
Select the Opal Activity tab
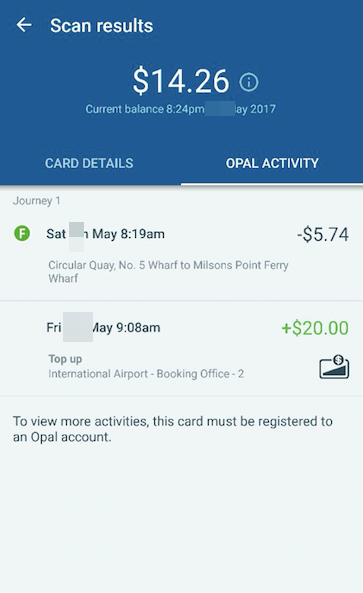pyautogui.click(x=272, y=163)
